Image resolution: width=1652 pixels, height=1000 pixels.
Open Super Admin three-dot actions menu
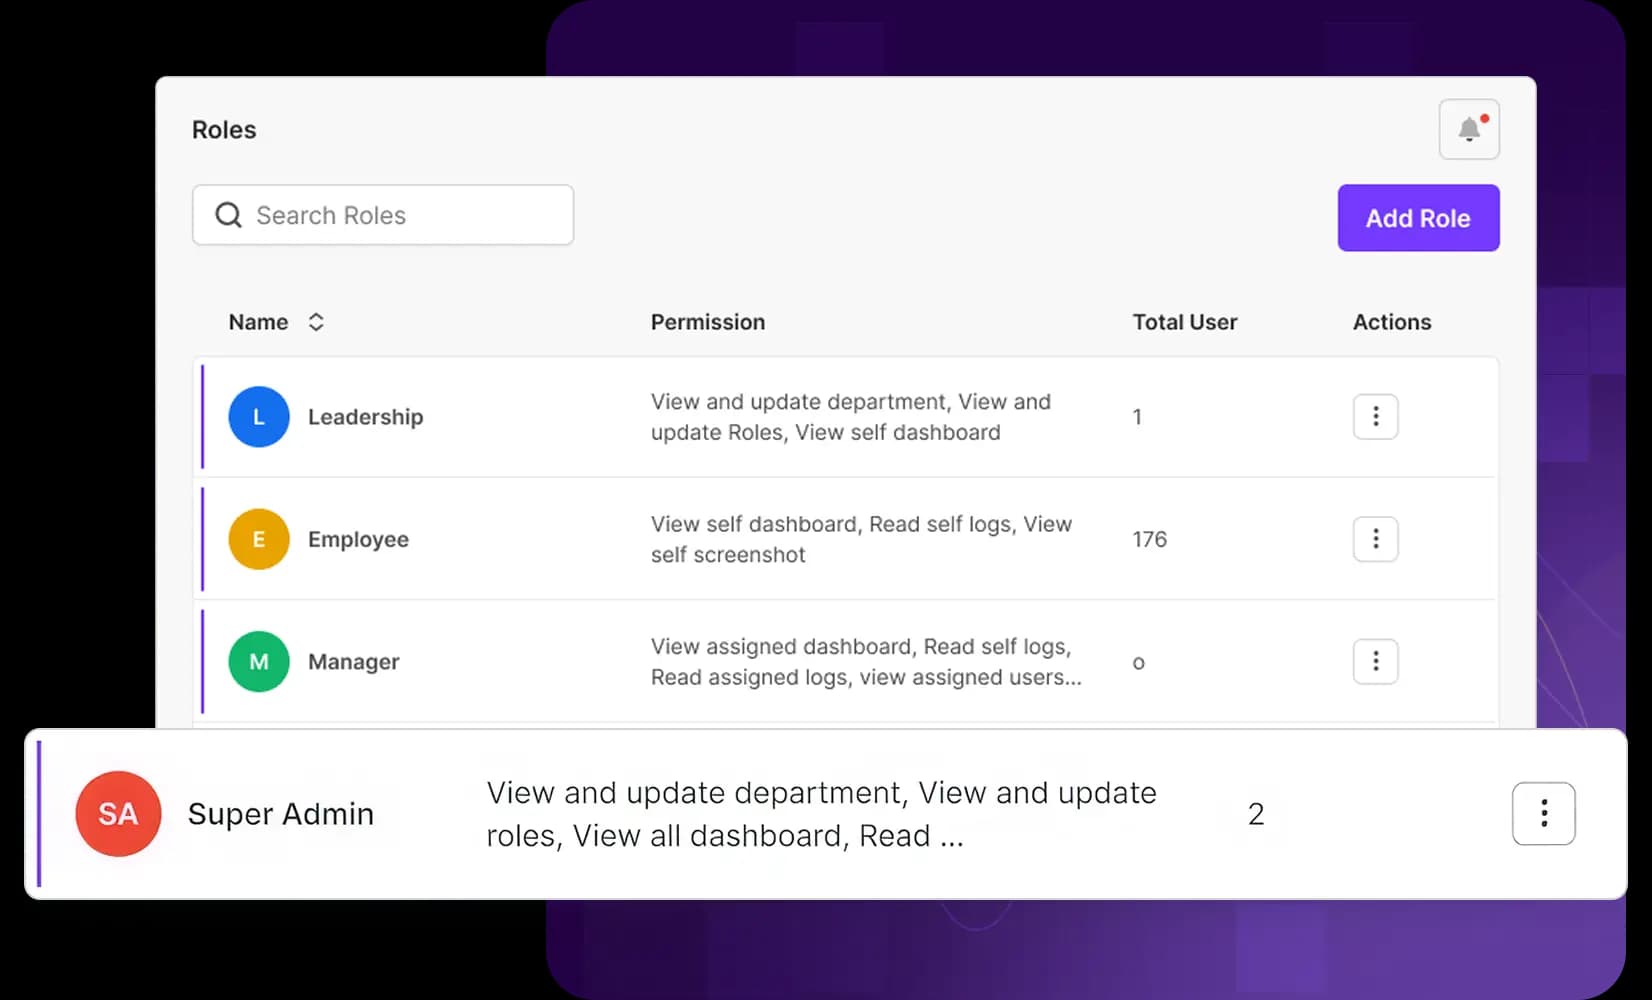coord(1543,814)
